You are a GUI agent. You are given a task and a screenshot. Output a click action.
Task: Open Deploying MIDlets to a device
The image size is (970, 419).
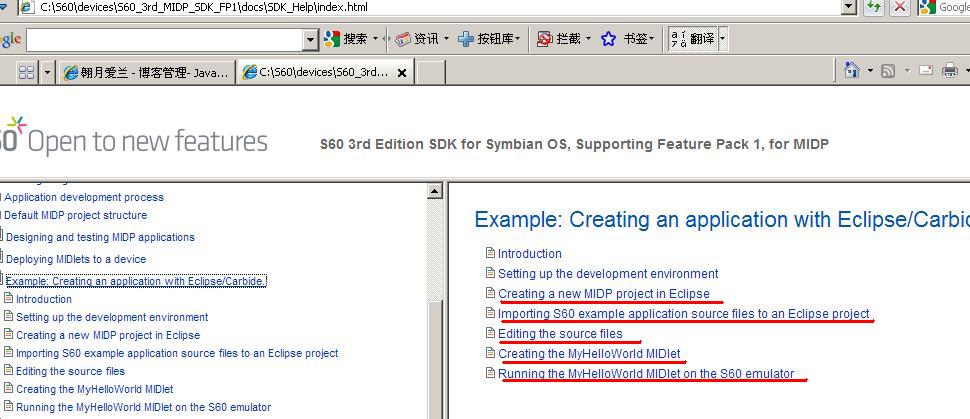click(x=76, y=259)
